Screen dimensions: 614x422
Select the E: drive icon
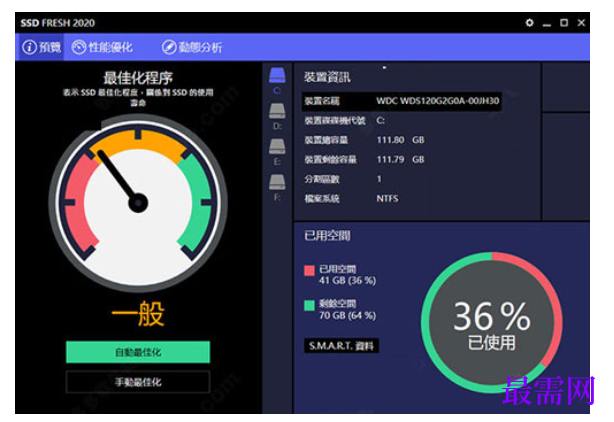[x=277, y=152]
